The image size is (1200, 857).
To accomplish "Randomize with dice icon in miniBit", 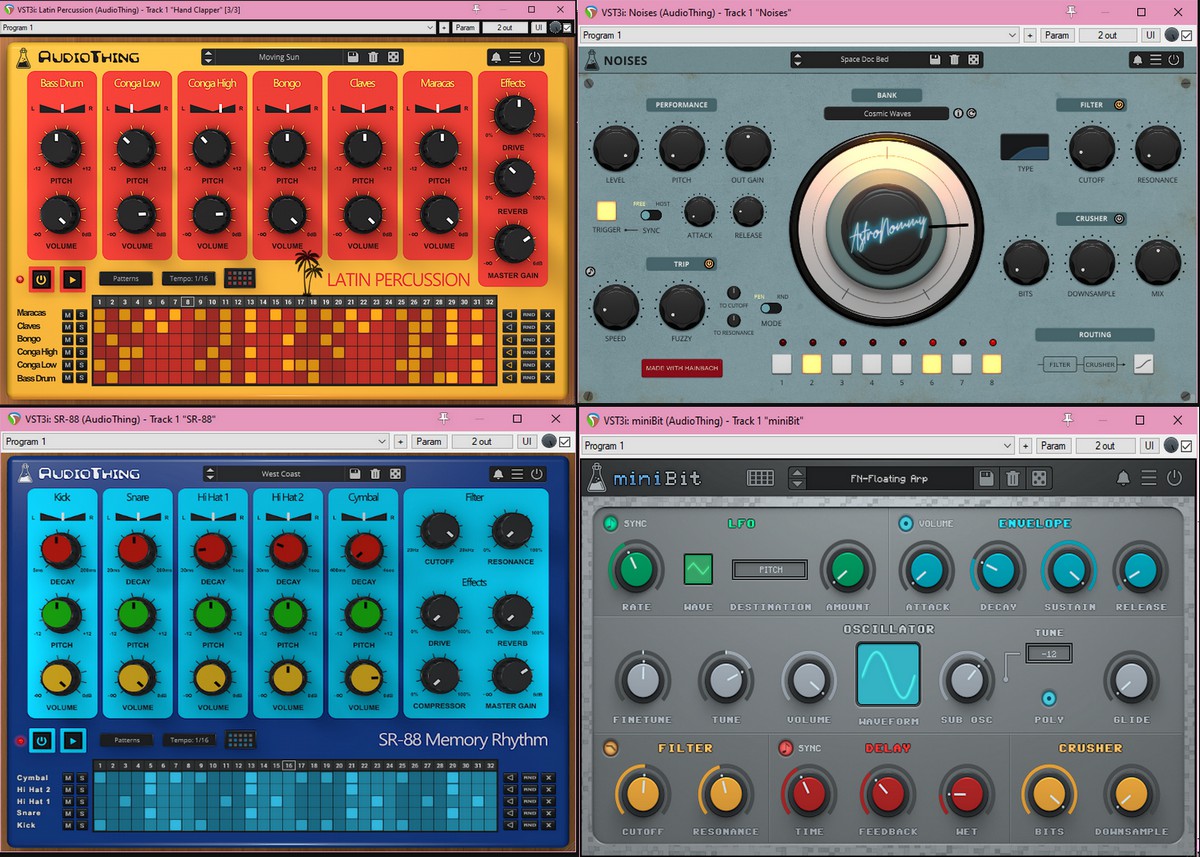I will (x=1040, y=478).
